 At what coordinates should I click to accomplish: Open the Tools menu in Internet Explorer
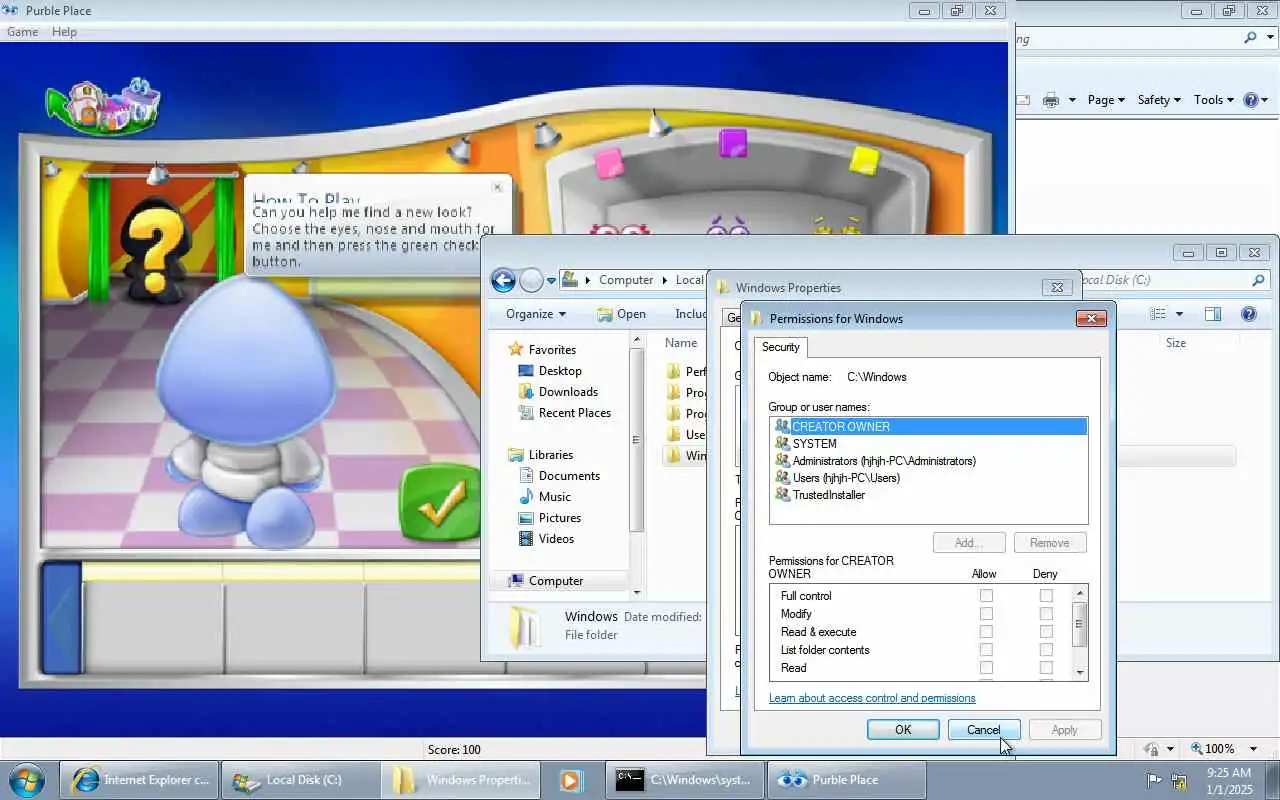[1214, 100]
